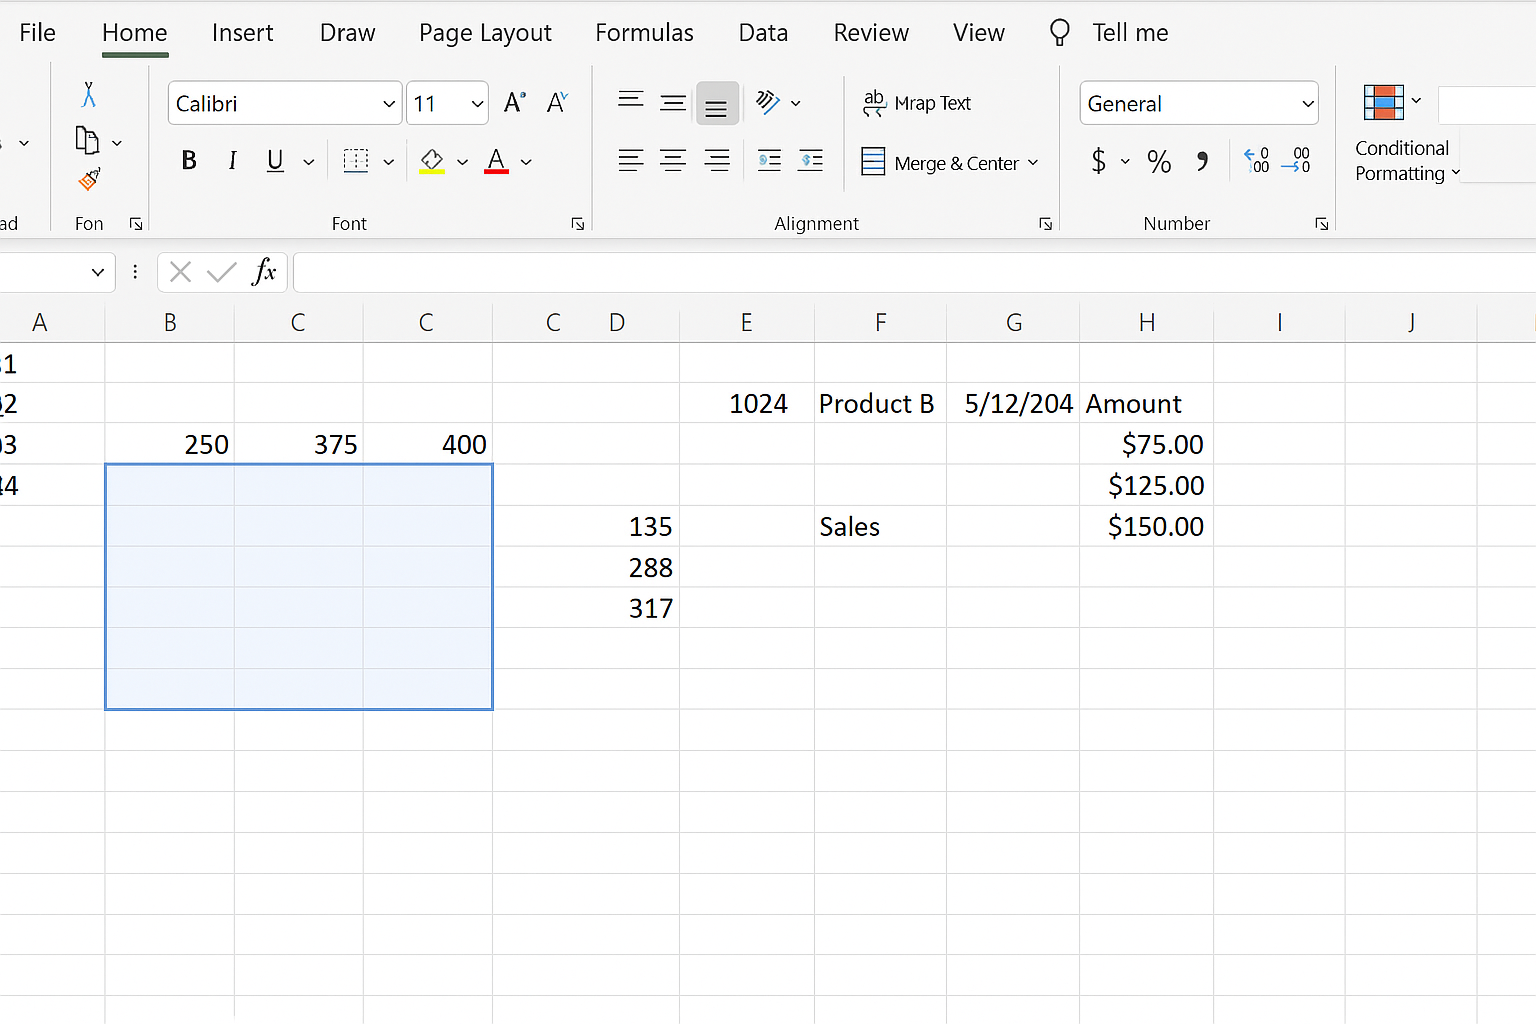Screen dimensions: 1536x1024
Task: Switch to the Page Layout tab
Action: [x=485, y=33]
